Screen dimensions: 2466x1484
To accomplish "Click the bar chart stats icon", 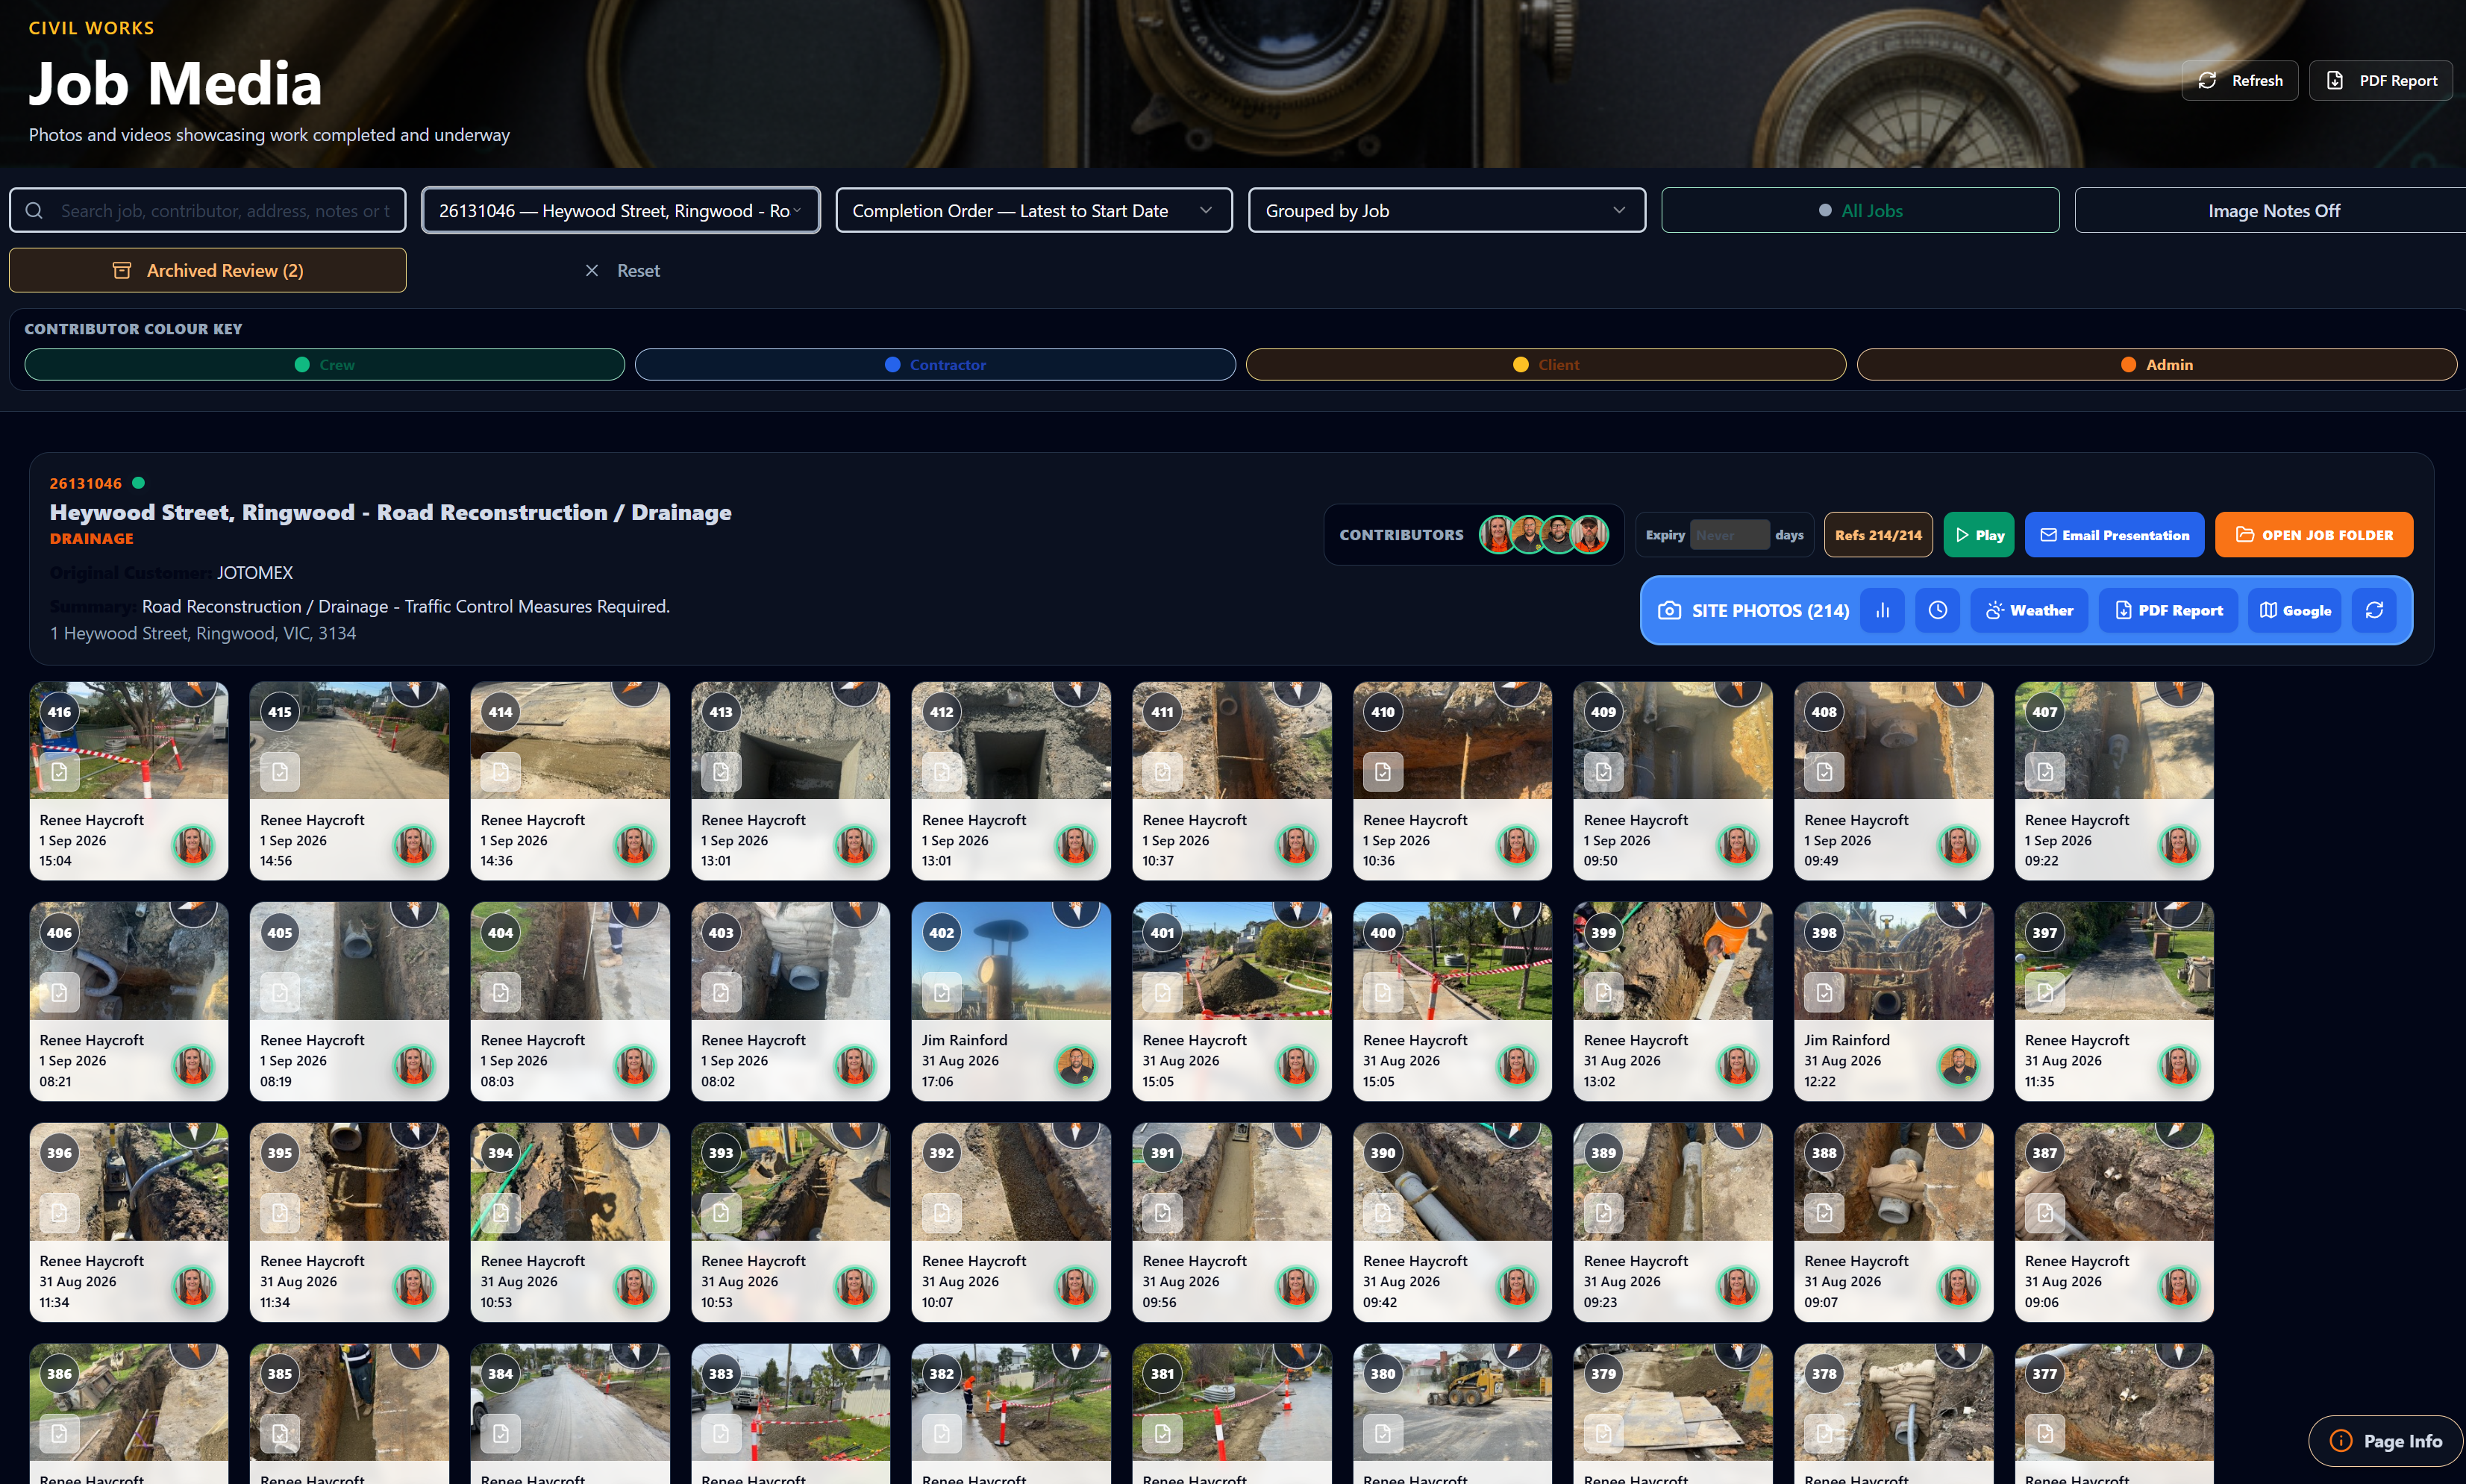I will click(1882, 610).
